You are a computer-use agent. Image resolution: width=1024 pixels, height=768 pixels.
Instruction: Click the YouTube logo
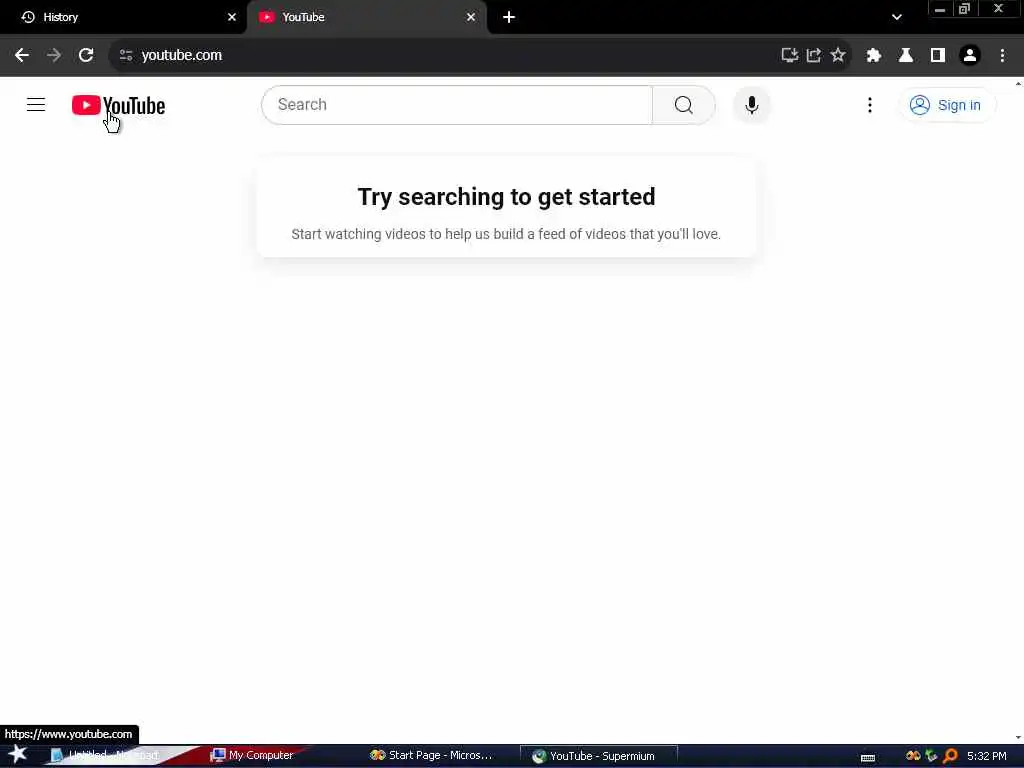118,105
